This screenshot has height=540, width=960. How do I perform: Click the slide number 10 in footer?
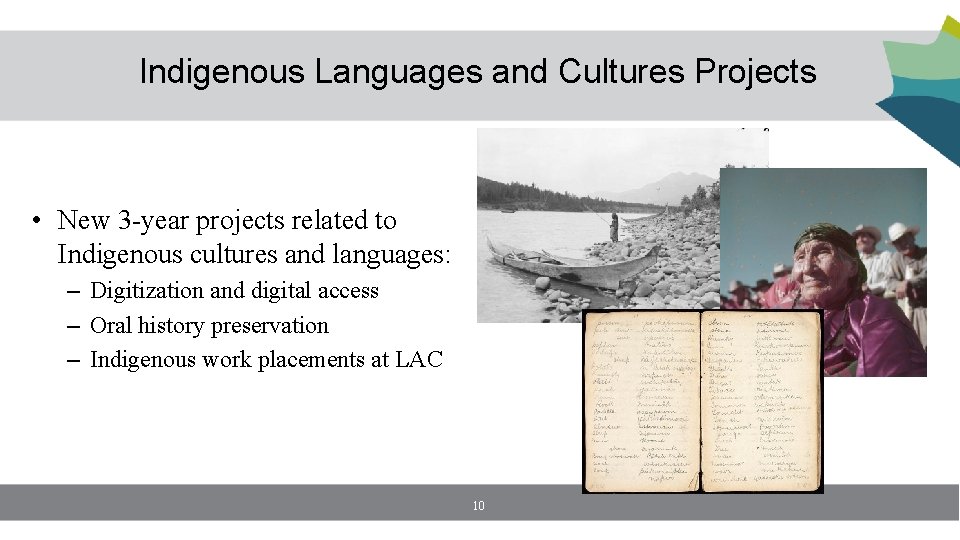click(x=479, y=506)
